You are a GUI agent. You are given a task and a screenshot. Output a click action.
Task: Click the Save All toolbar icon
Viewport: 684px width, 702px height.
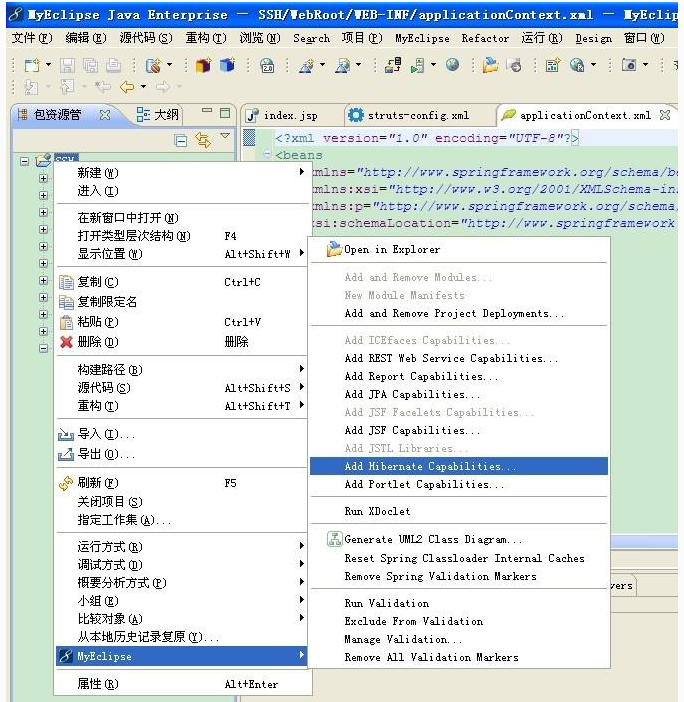coord(90,66)
